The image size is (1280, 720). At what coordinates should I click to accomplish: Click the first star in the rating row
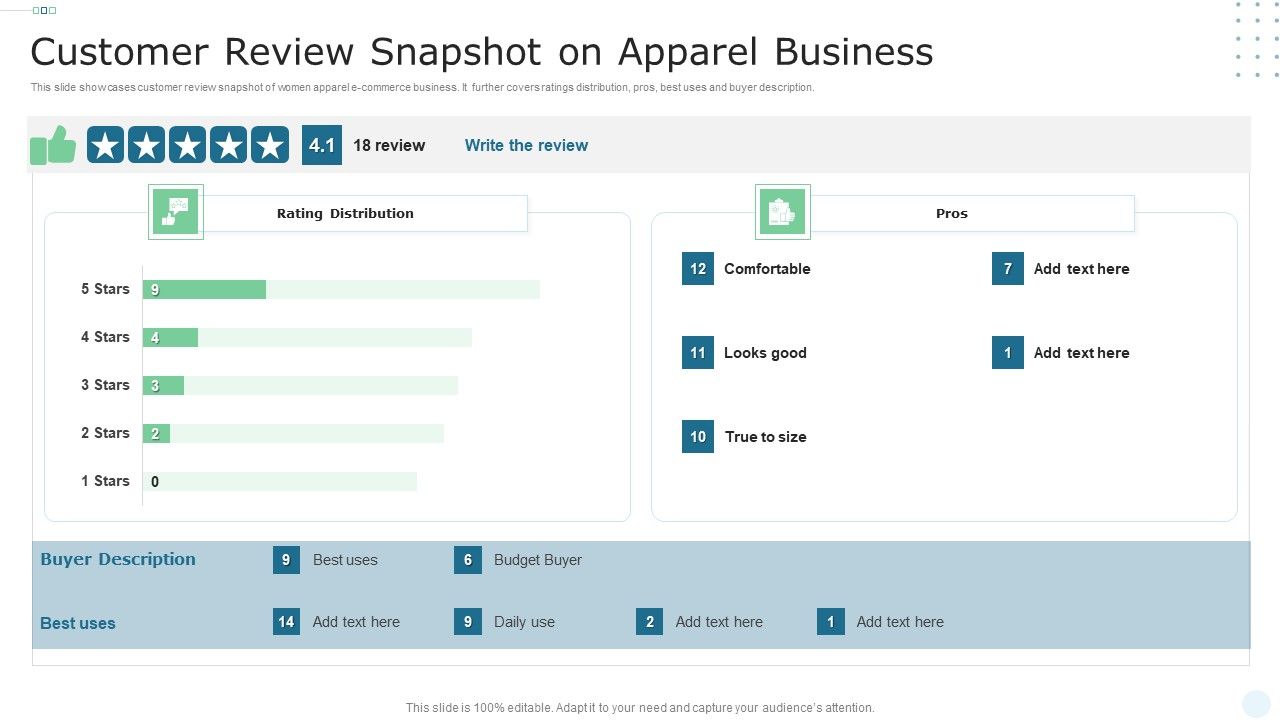pos(106,144)
